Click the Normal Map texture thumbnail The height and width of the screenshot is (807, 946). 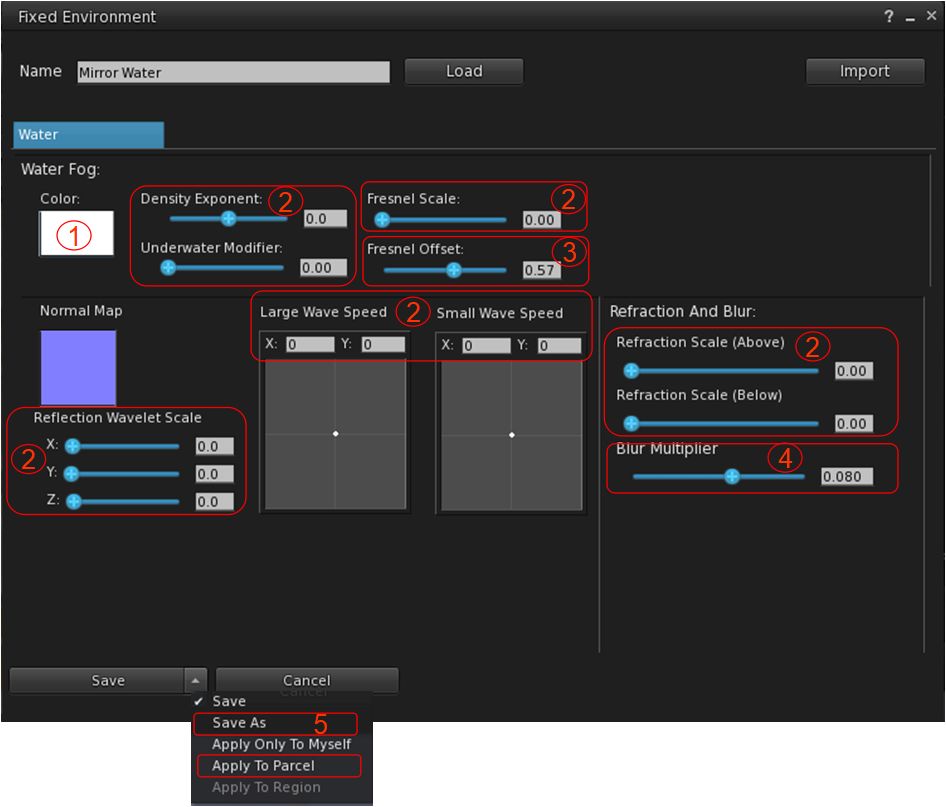(x=78, y=367)
